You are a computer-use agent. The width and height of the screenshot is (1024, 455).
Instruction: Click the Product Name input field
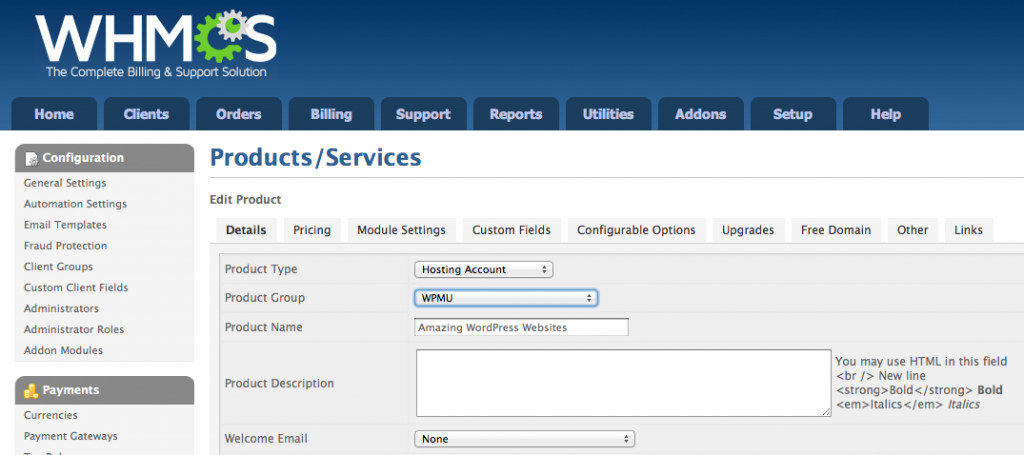pos(522,327)
